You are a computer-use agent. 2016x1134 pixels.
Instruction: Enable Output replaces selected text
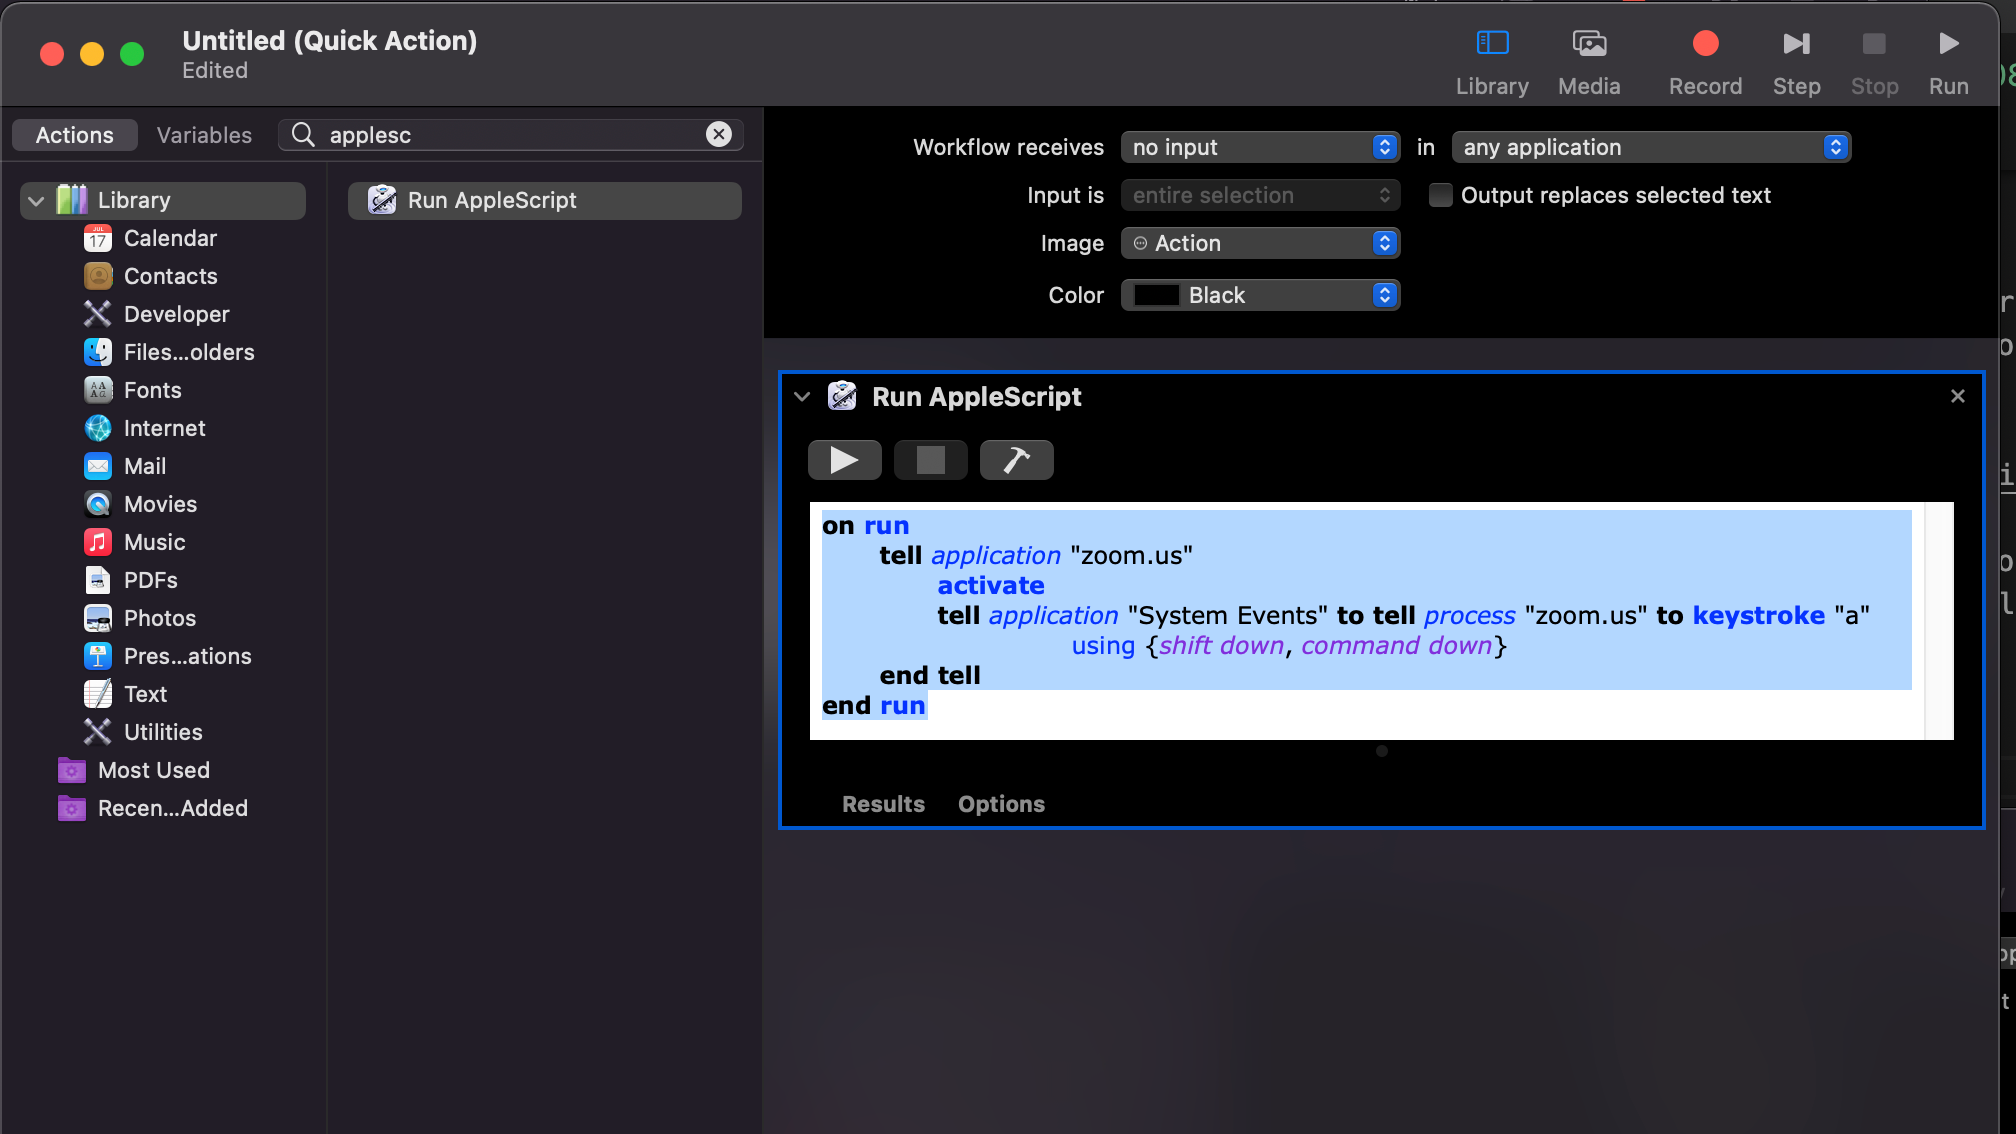point(1440,195)
